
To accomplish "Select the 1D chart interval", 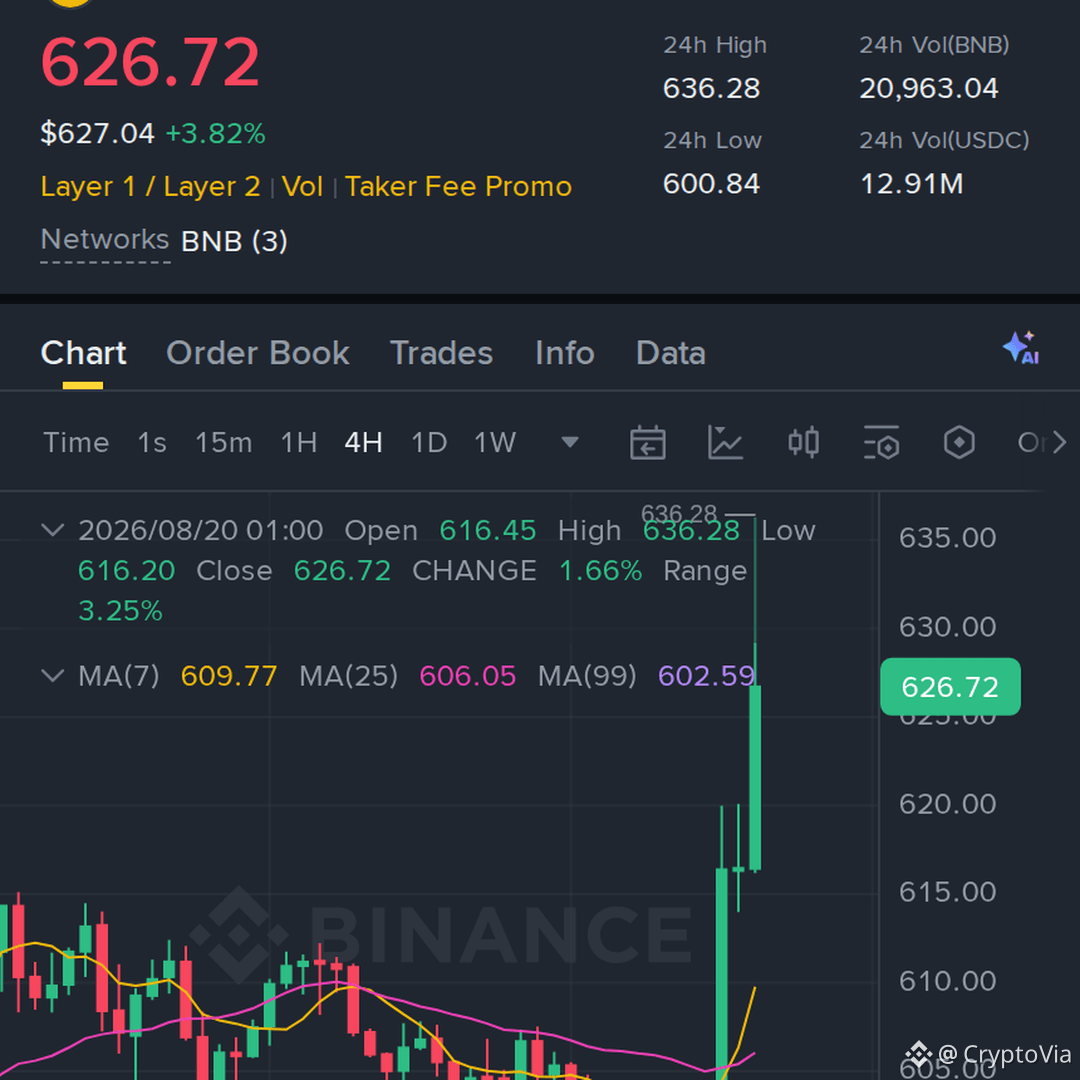I will [429, 442].
